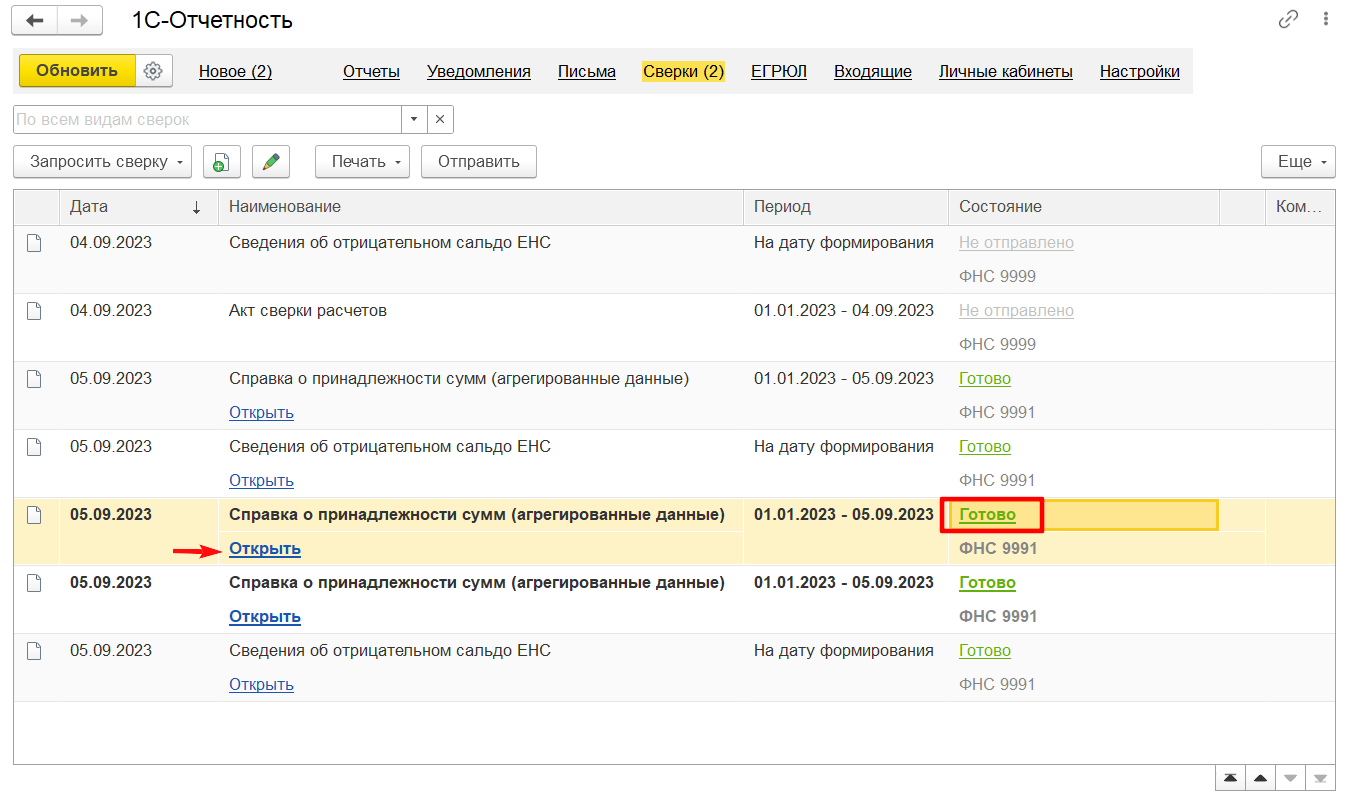
Task: Go back with the left arrow
Action: (x=34, y=20)
